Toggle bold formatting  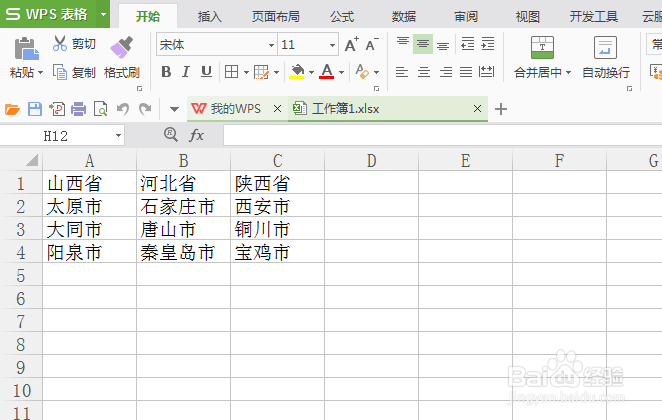(x=166, y=72)
